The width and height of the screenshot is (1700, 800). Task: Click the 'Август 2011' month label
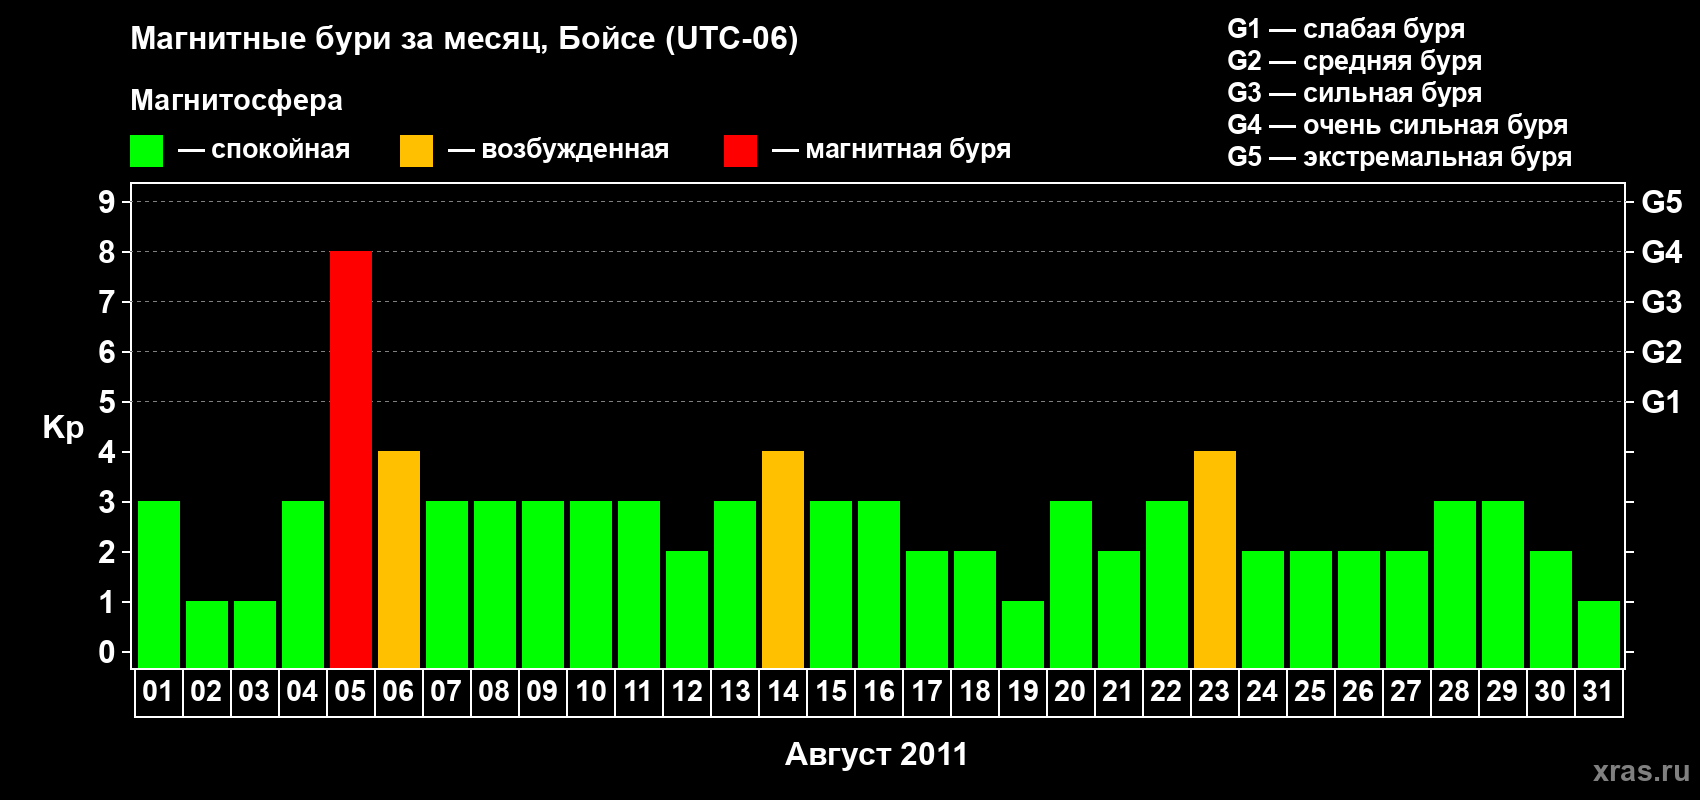[877, 754]
